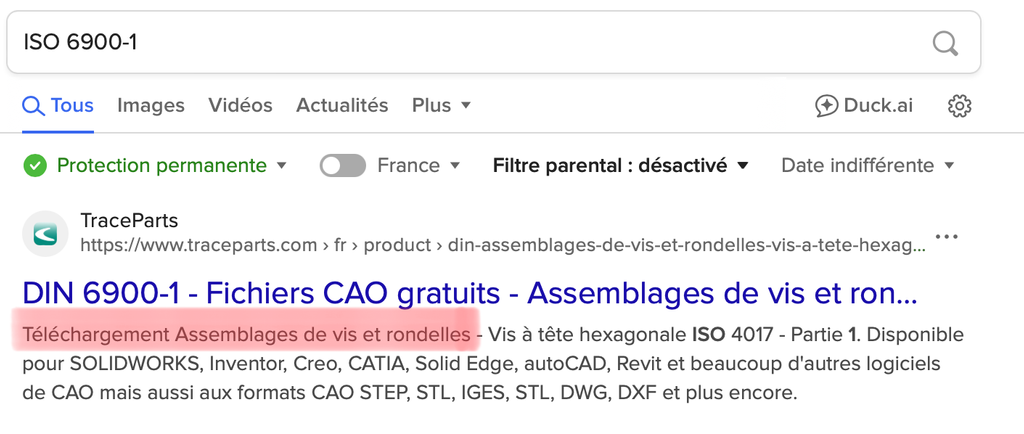The height and width of the screenshot is (434, 1024).
Task: Open the Plus more menu
Action: (x=441, y=106)
